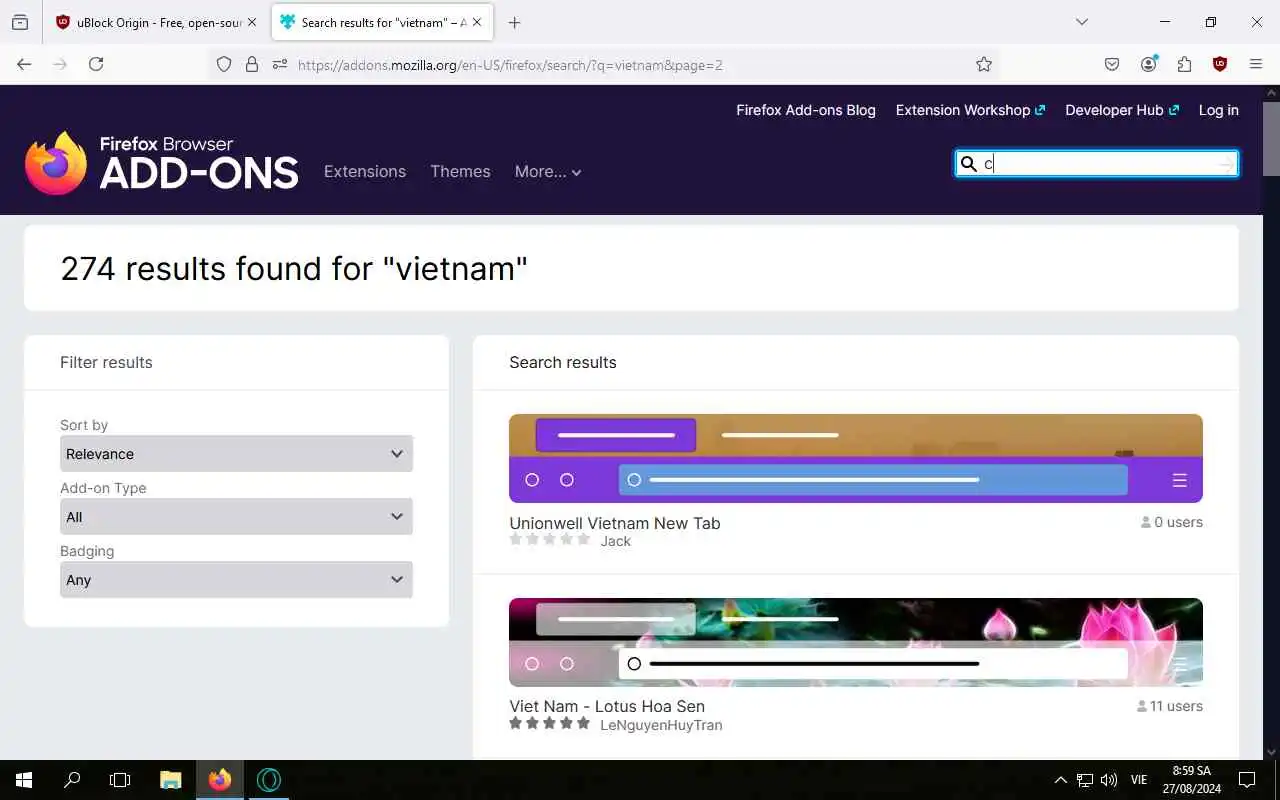Screen dimensions: 1280x800
Task: Open Windows taskbar search
Action: (72, 780)
